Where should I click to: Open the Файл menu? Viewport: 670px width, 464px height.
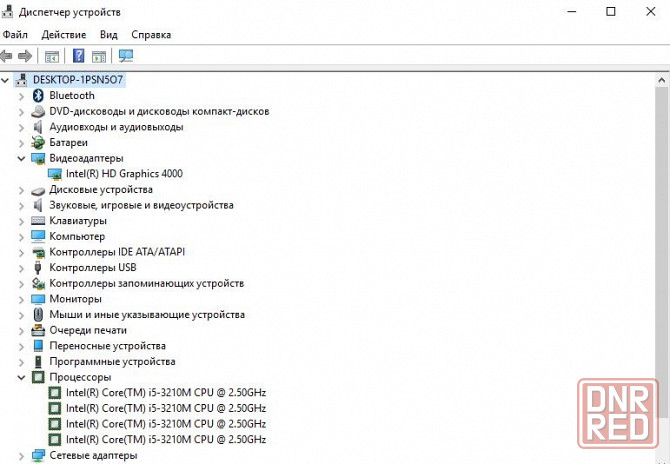(x=15, y=35)
